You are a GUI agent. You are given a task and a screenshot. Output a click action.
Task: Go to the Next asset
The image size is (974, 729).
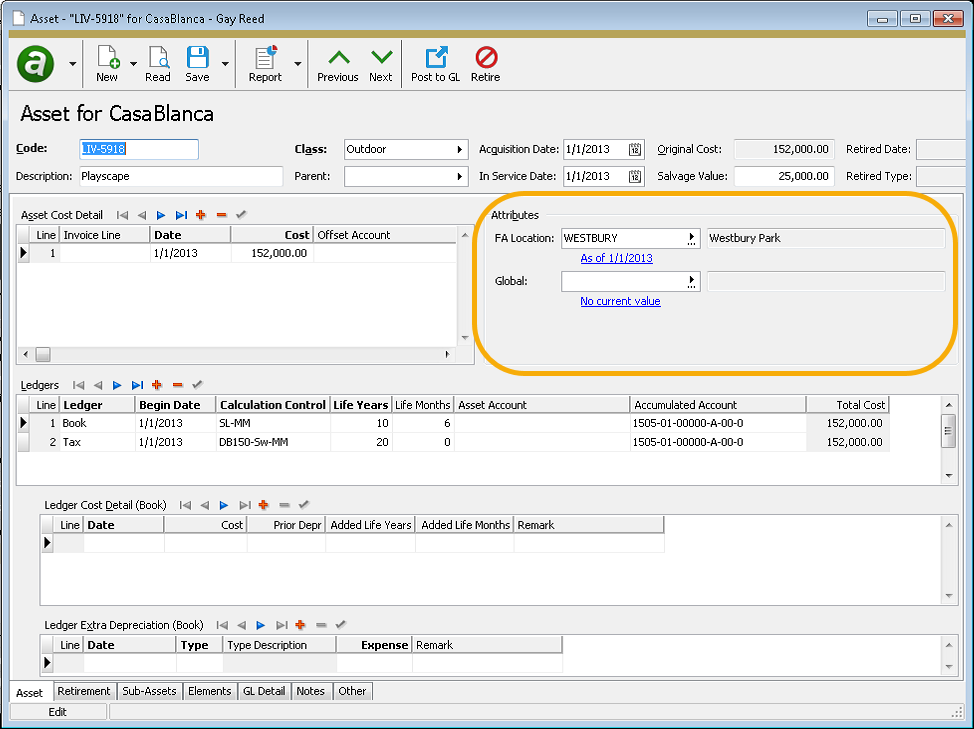pos(381,60)
